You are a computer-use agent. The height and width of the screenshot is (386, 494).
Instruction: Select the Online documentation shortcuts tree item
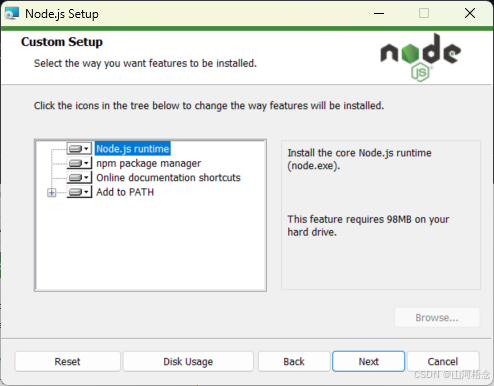pyautogui.click(x=168, y=178)
